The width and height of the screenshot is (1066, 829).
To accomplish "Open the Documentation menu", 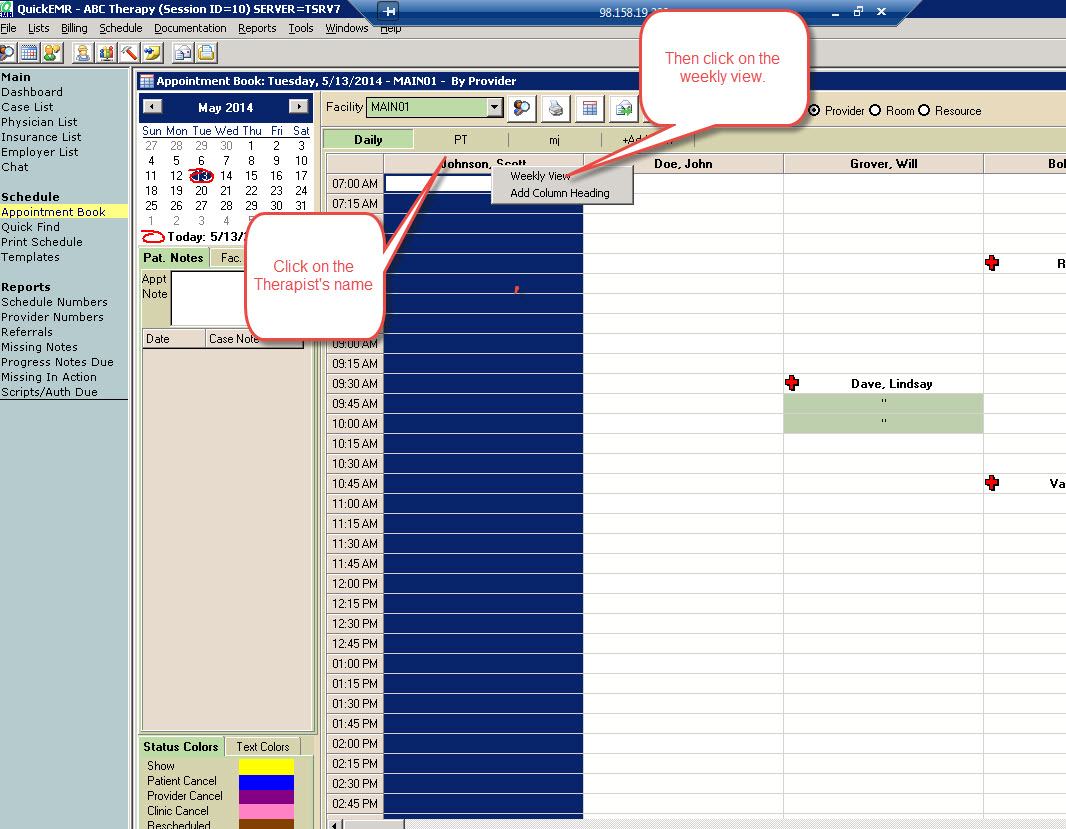I will tap(190, 28).
